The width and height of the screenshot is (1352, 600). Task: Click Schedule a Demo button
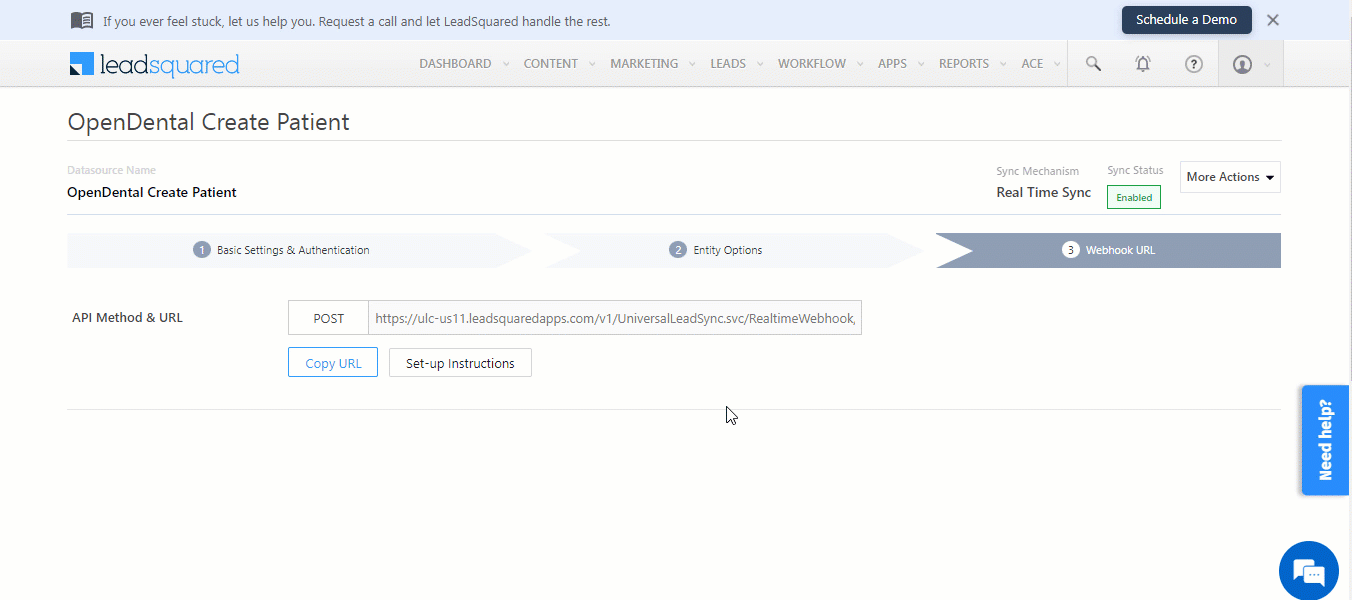[1186, 20]
